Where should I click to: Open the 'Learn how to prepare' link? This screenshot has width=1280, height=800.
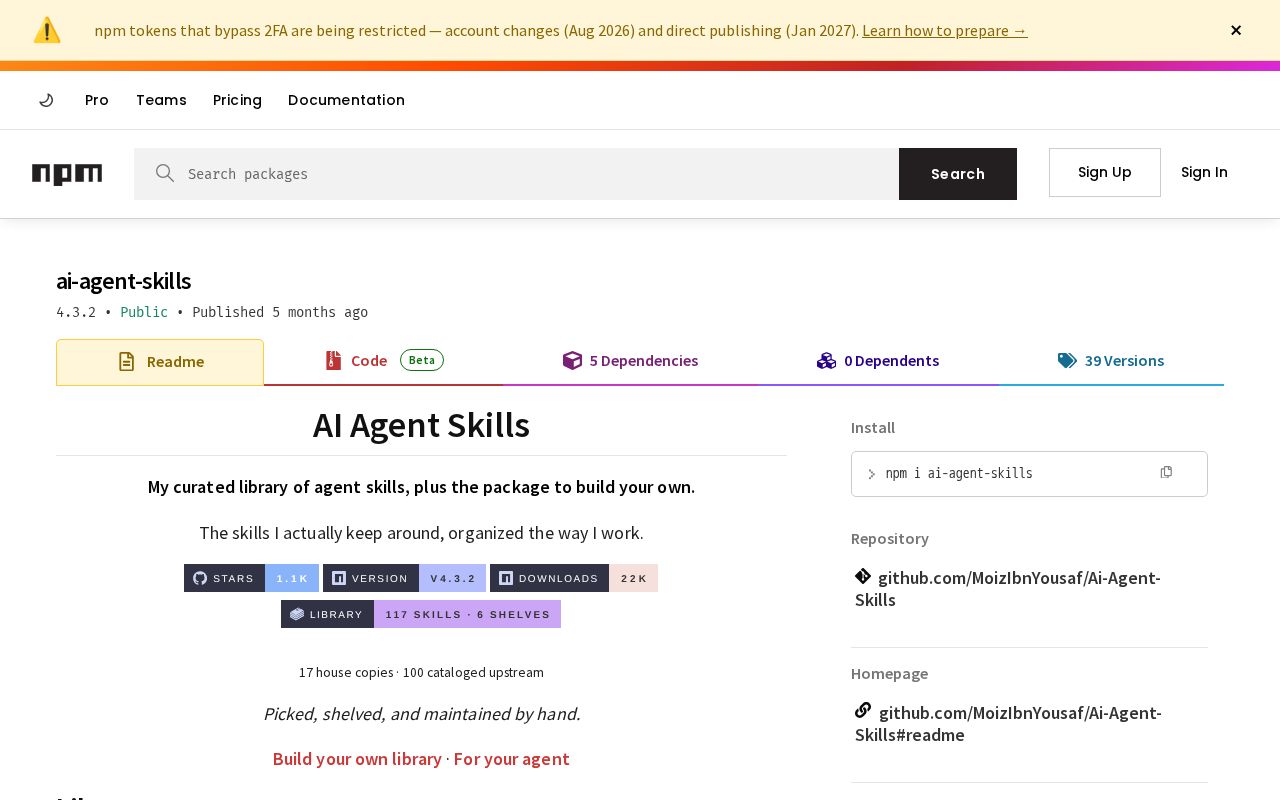(944, 30)
